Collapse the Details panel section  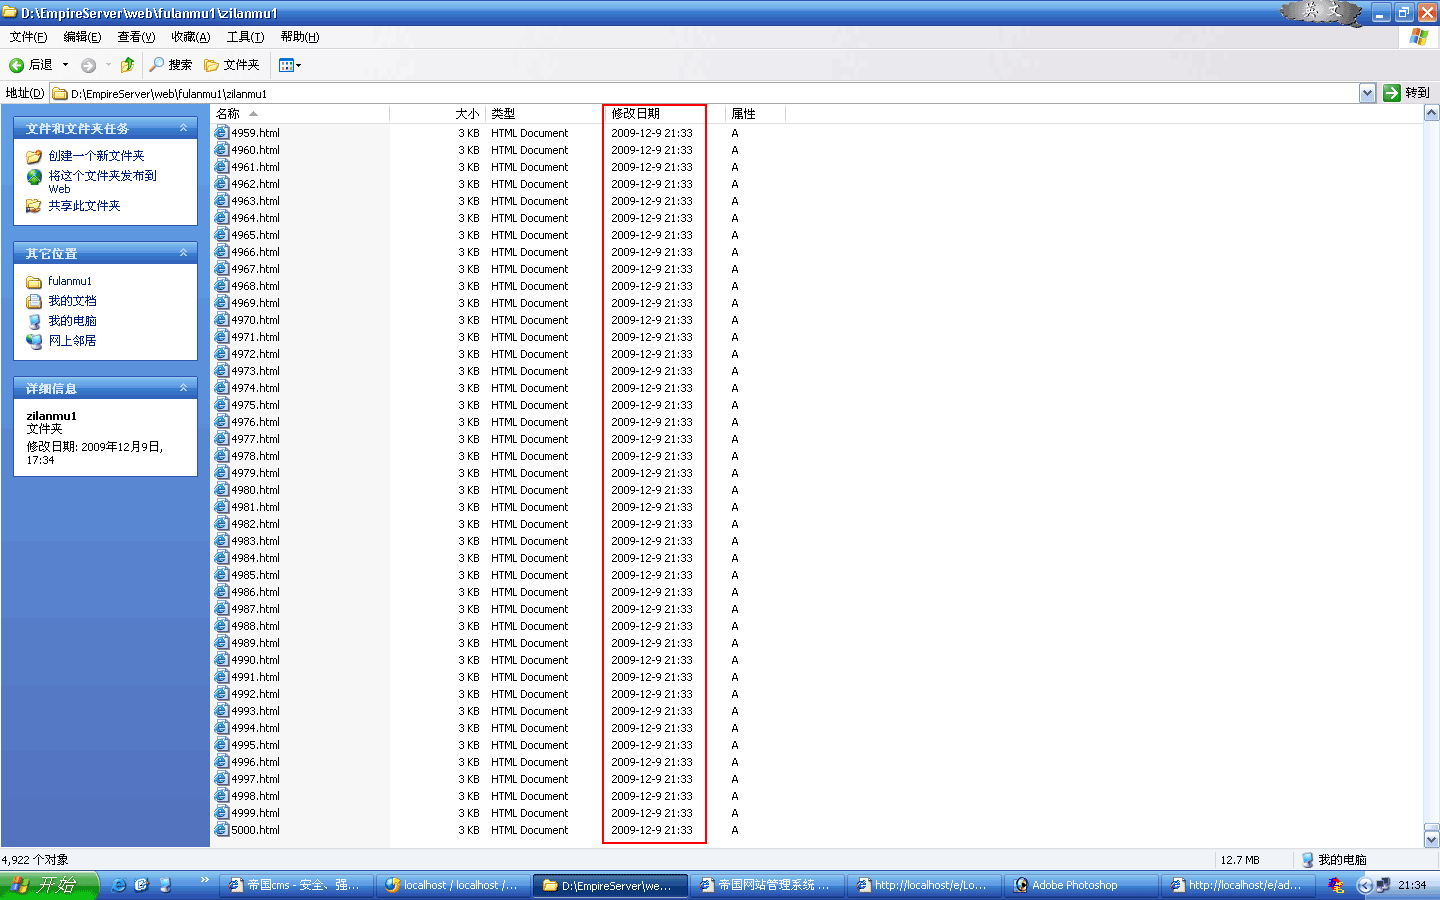coord(183,388)
